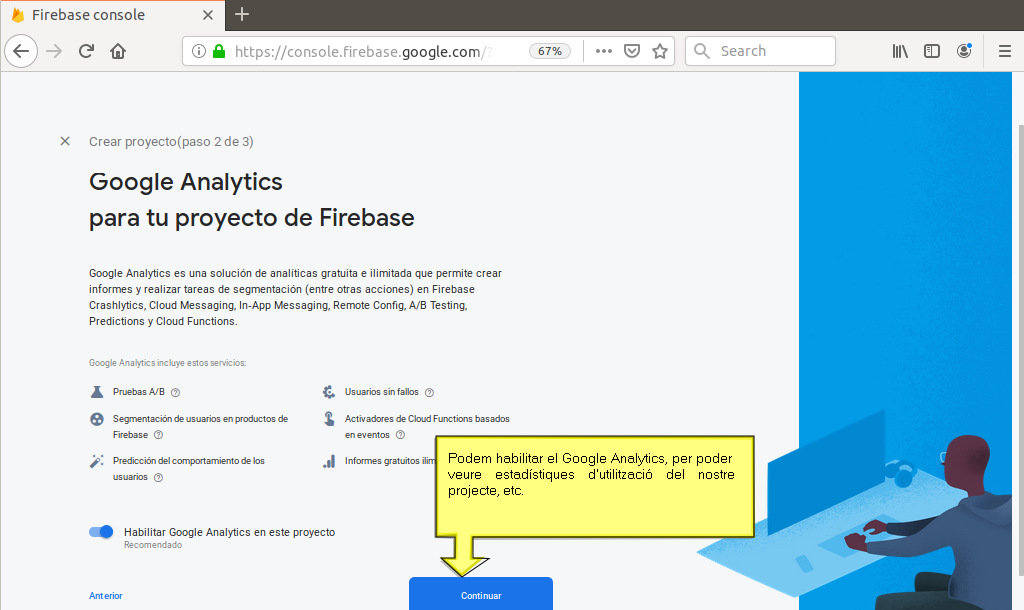Open the Library bookmarks icon
1024x610 pixels.
[x=900, y=51]
